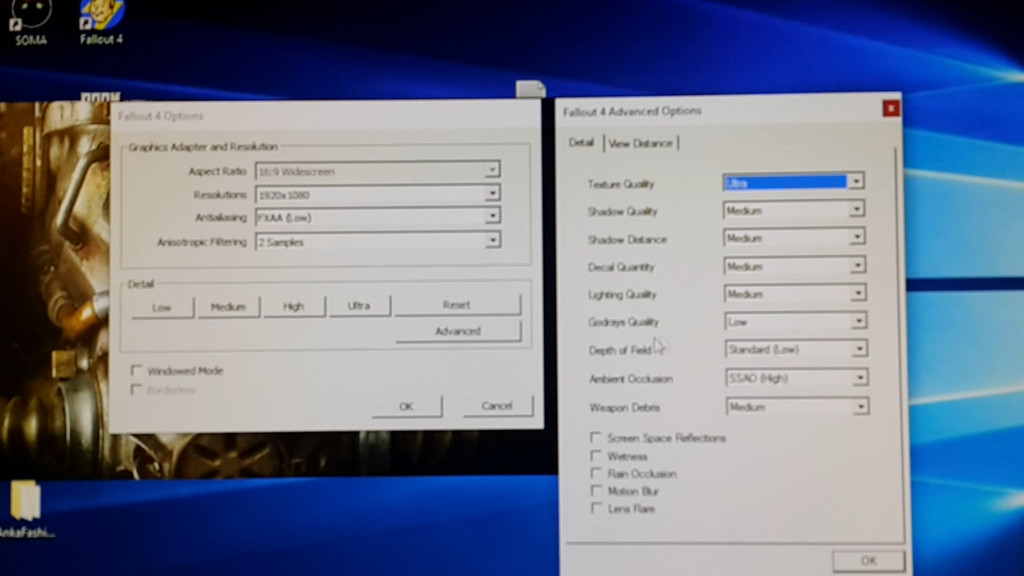
Task: Click the Reset detail button
Action: coord(457,304)
